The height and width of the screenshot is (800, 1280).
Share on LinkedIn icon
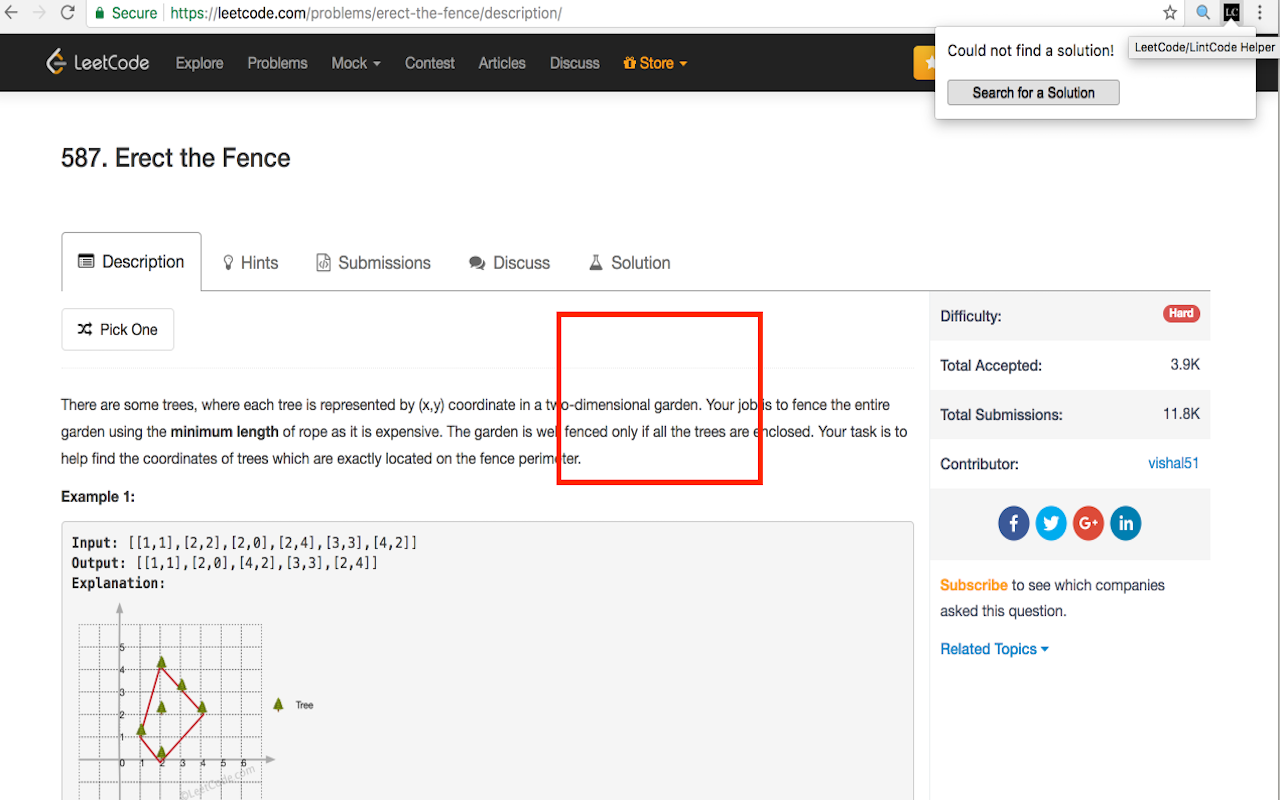tap(1125, 523)
